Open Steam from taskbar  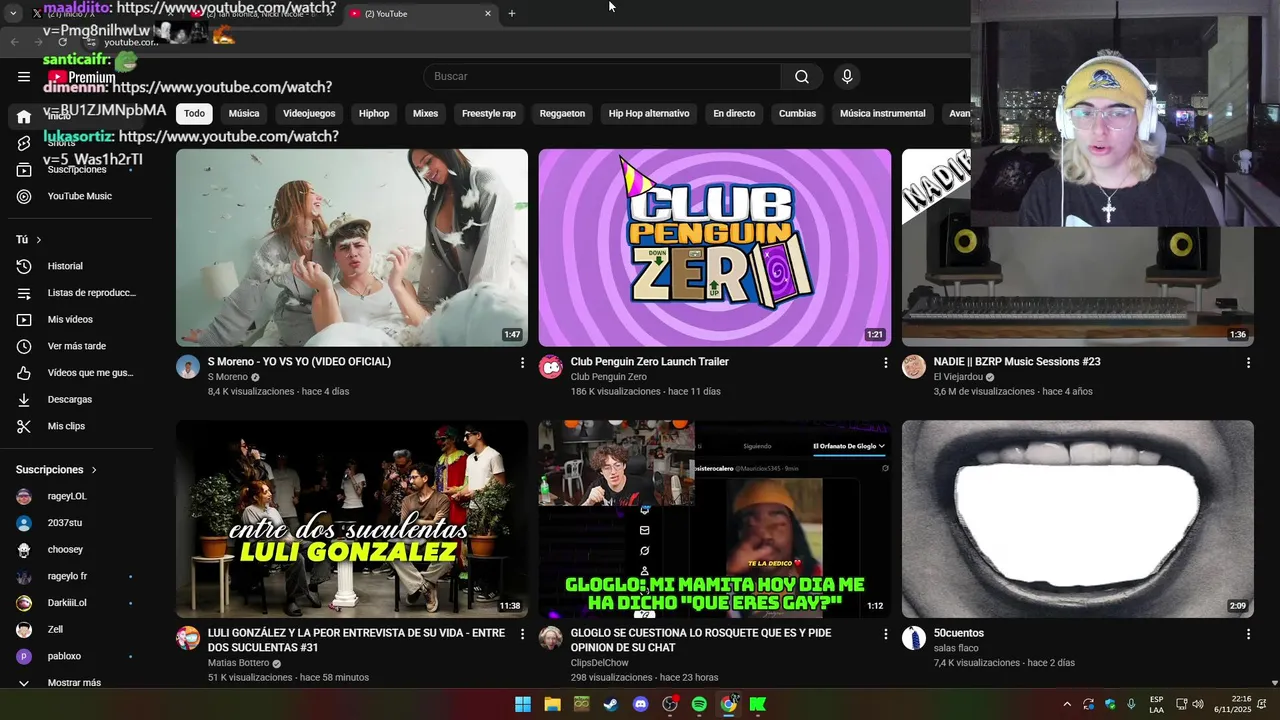pos(610,704)
